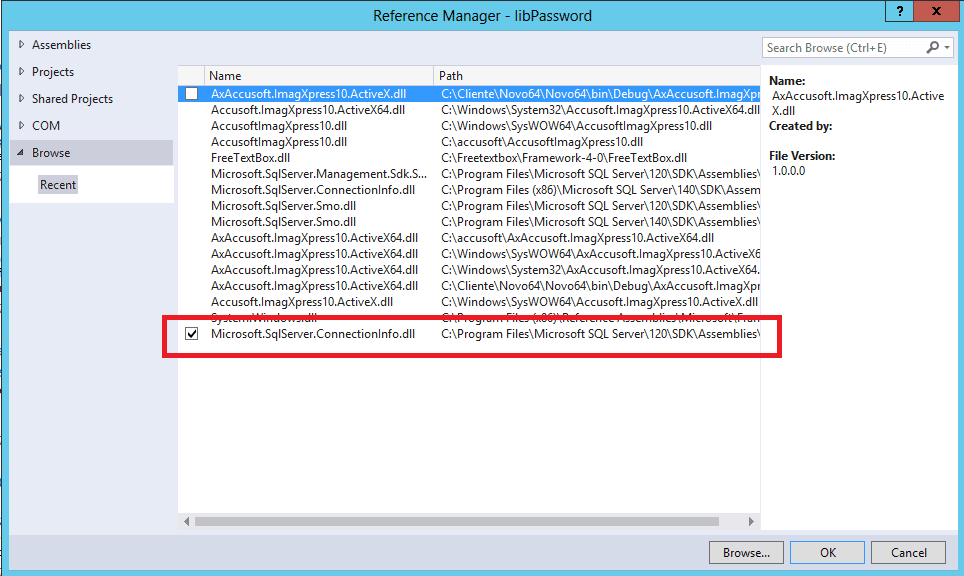Screen dimensions: 964x576
Task: Click the AxAccusoft.ImagXpress10.ActiveX.dll name in the highlighted row
Action: [308, 94]
